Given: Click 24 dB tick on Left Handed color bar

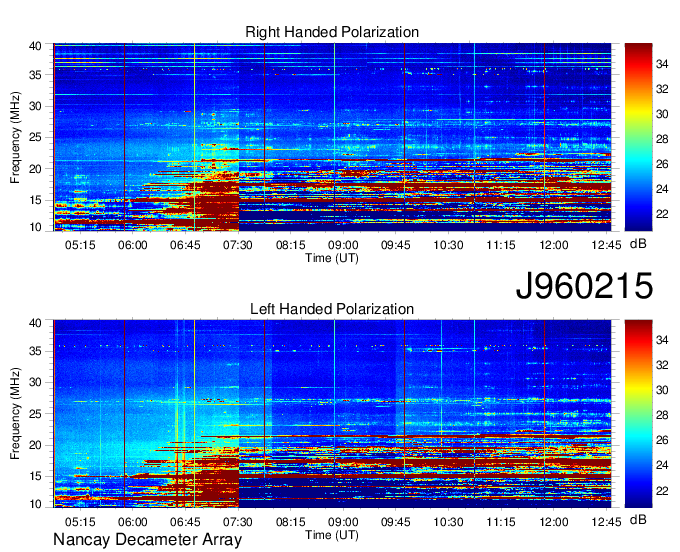Looking at the screenshot, I should point(662,465).
